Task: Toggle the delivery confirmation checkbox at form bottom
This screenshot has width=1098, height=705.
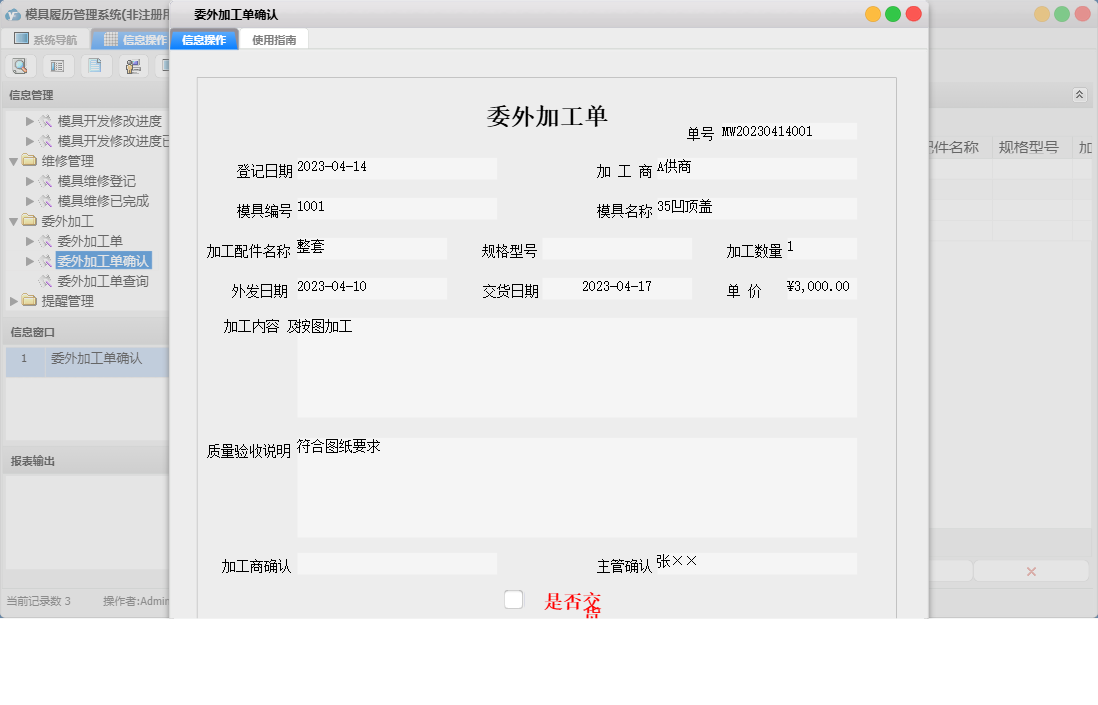Action: [x=513, y=599]
